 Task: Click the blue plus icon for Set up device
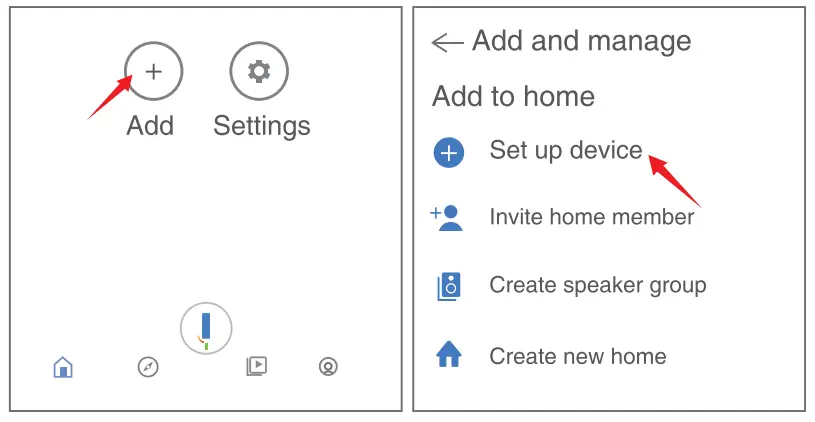449,153
